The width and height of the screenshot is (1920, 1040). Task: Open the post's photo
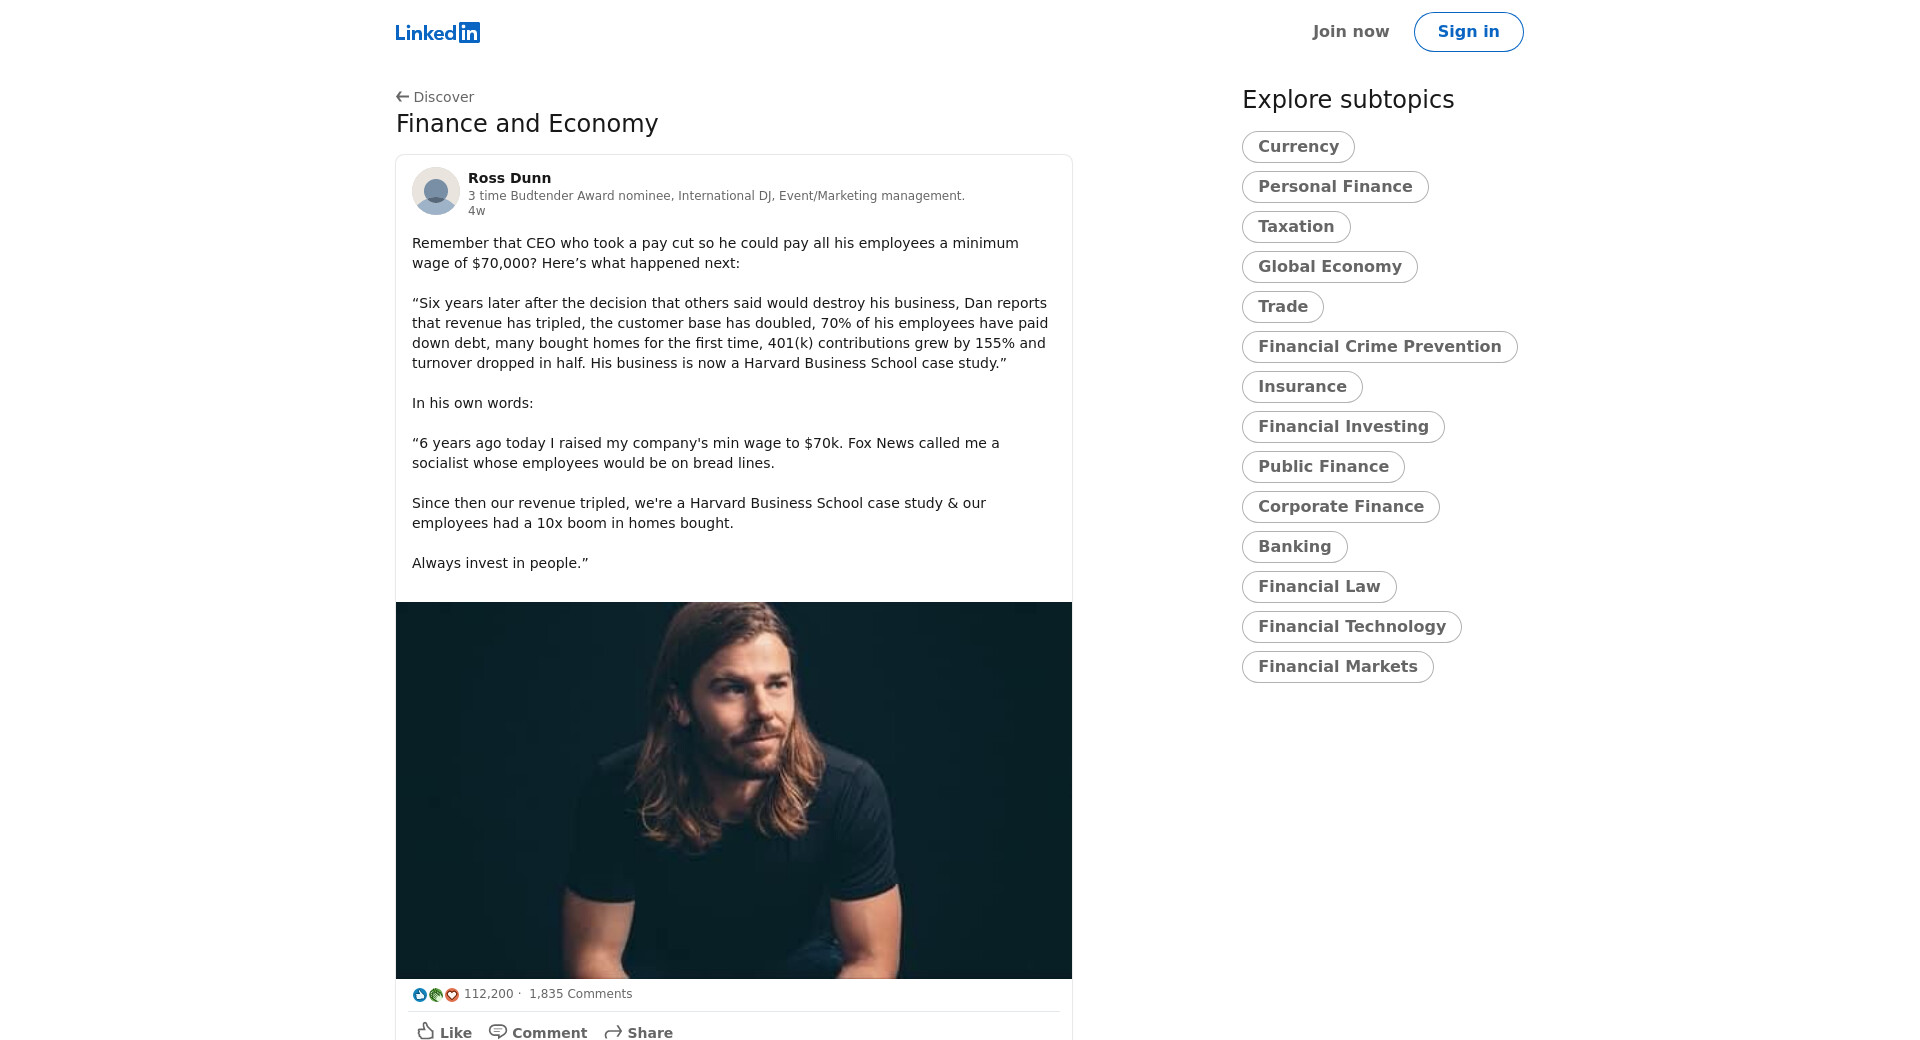pos(734,790)
